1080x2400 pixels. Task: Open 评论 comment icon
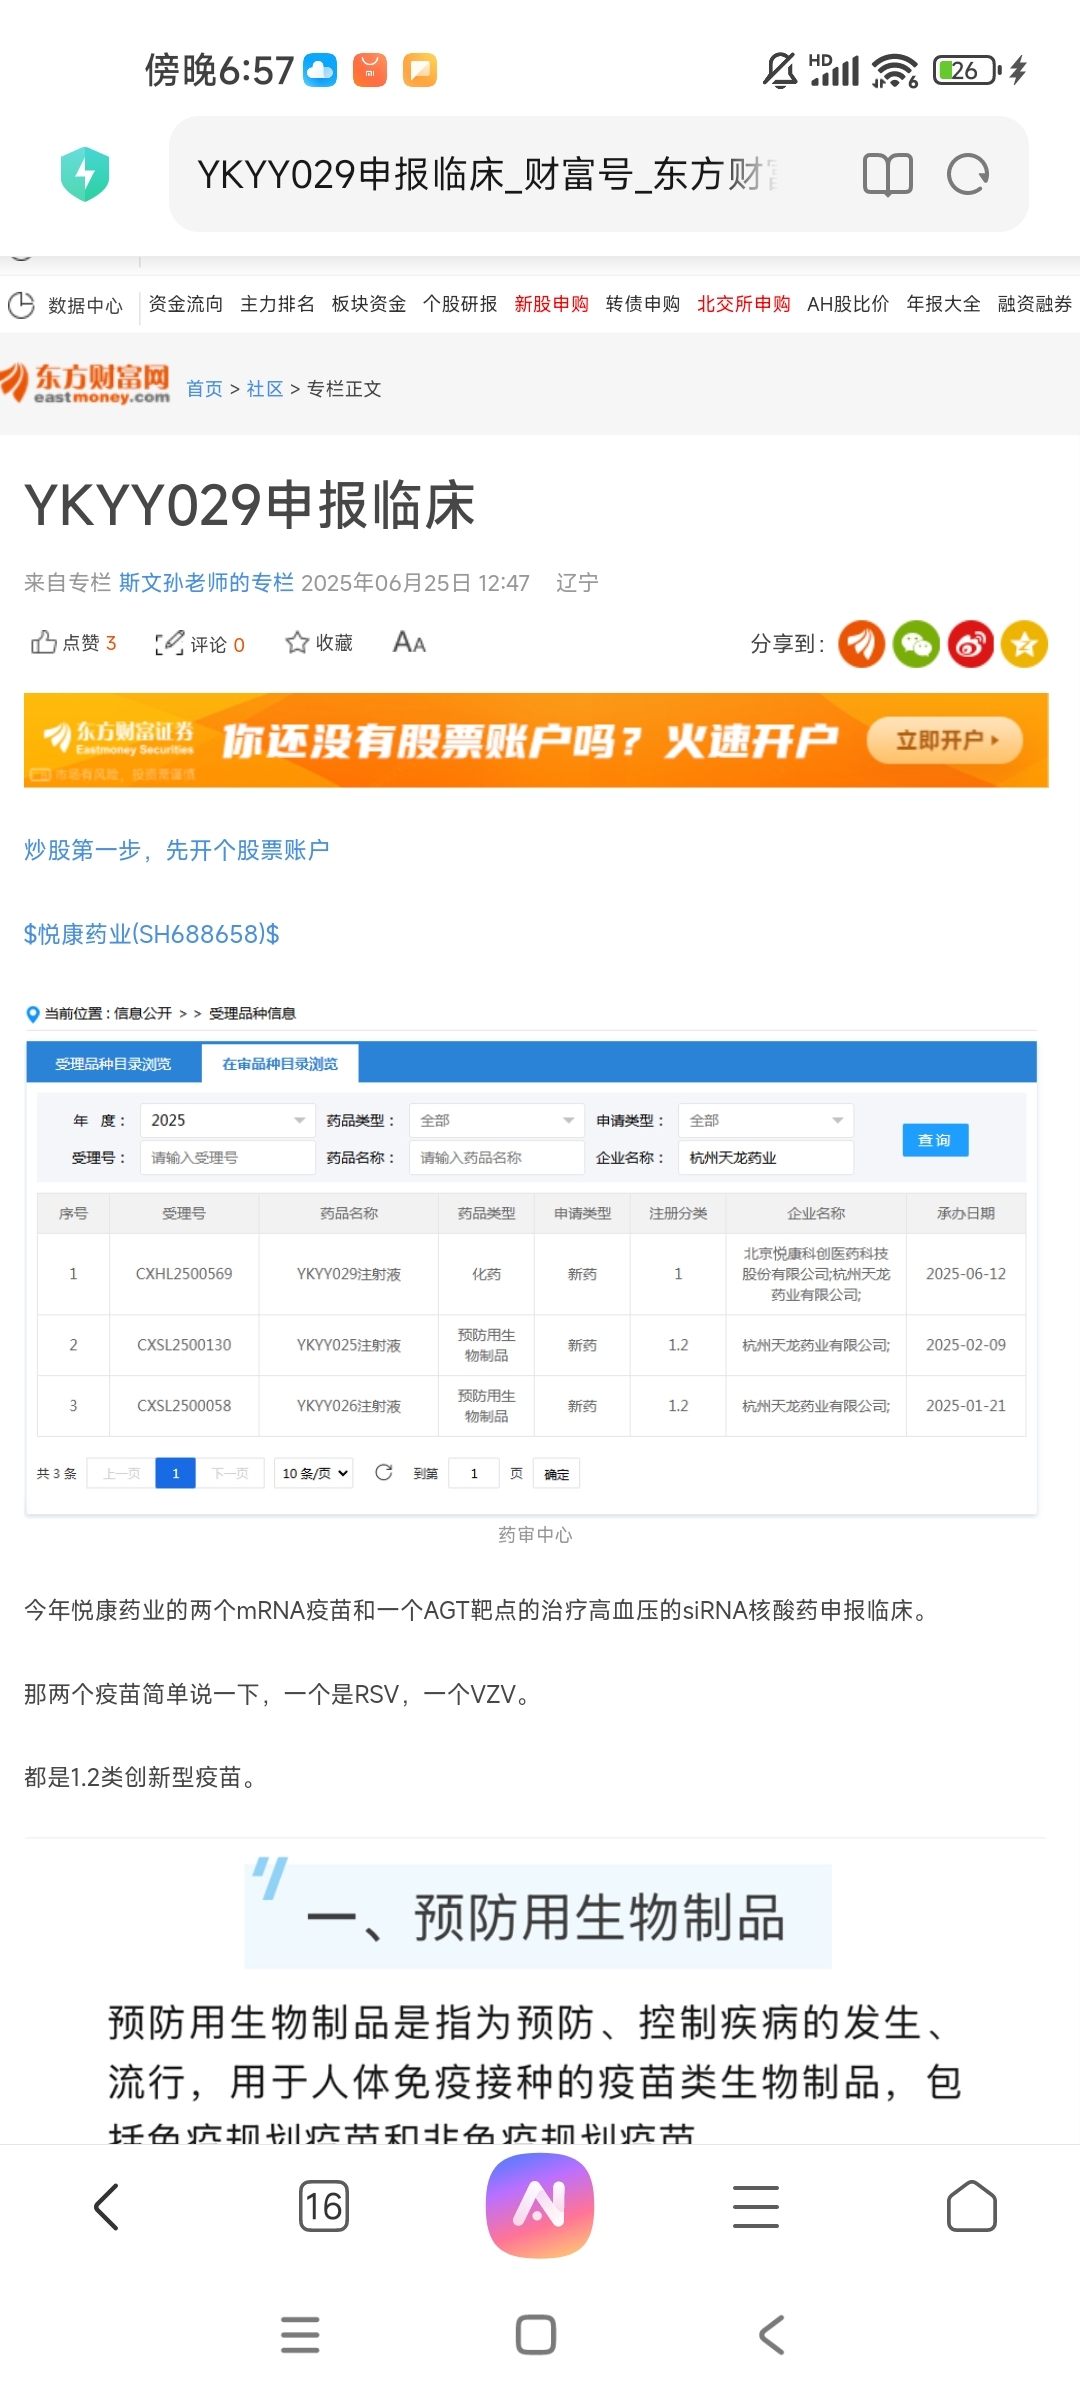coord(169,643)
